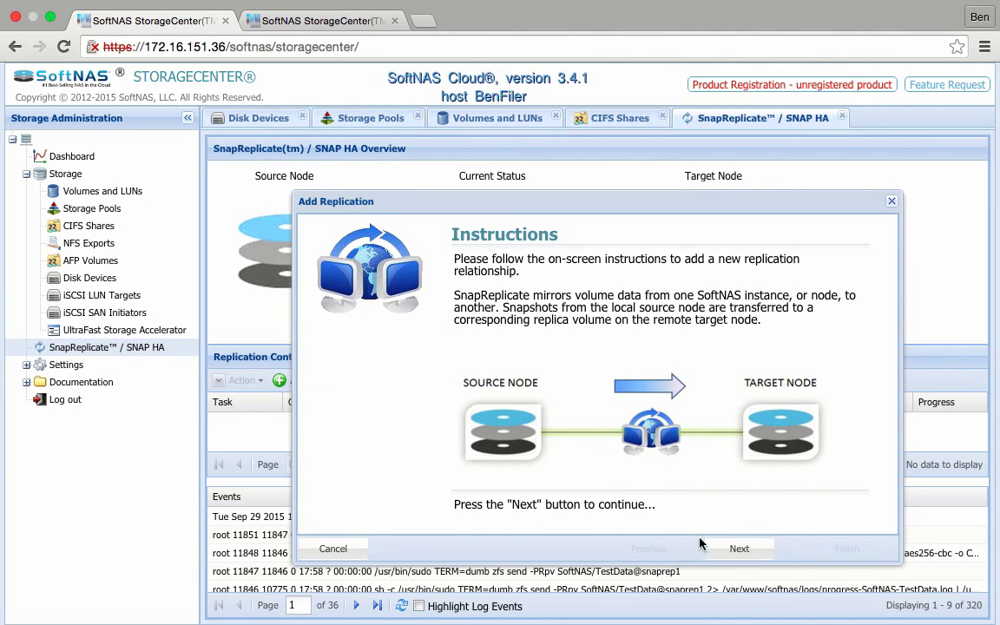Jump to last events page

(x=377, y=605)
